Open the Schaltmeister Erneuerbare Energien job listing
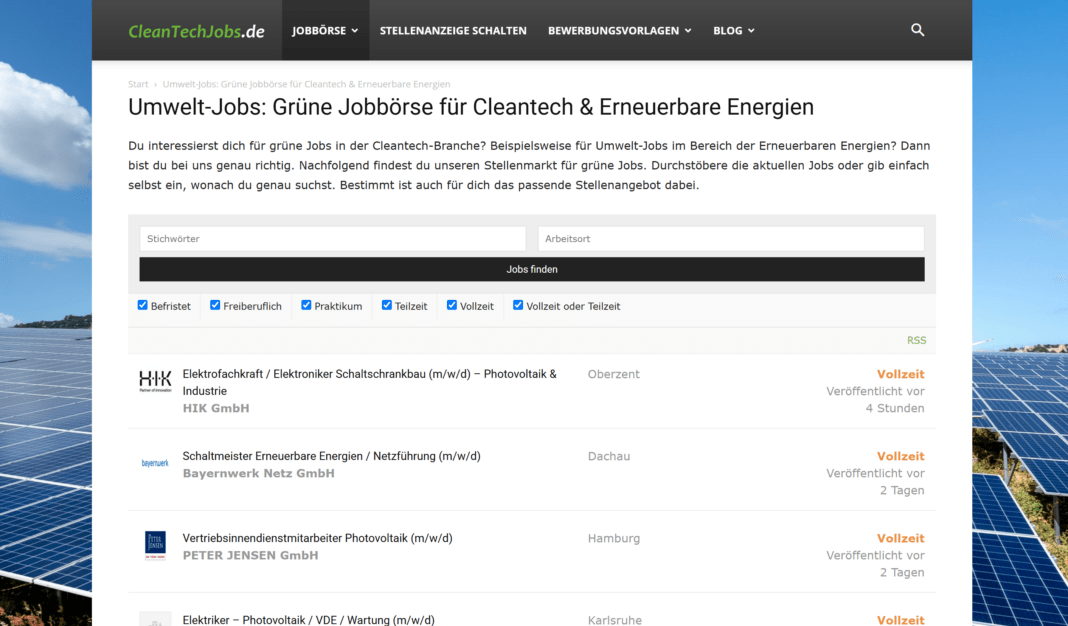Image resolution: width=1068 pixels, height=626 pixels. (x=331, y=456)
